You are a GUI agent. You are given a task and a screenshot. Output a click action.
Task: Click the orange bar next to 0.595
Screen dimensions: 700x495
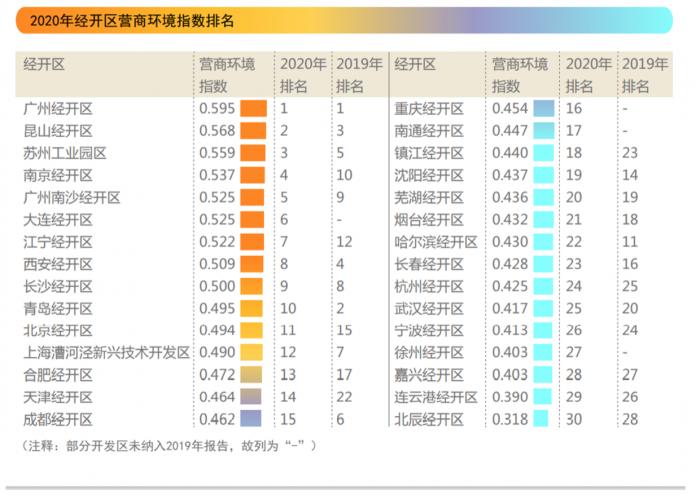click(252, 109)
